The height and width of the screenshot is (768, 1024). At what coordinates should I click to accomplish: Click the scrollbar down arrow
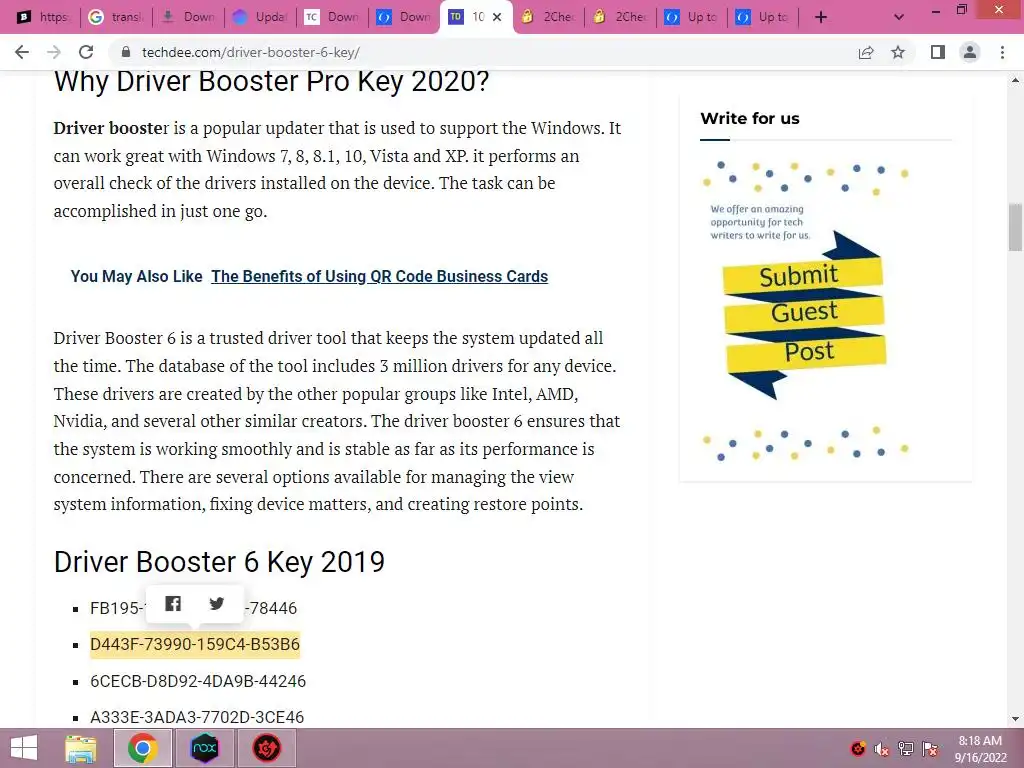click(1015, 719)
